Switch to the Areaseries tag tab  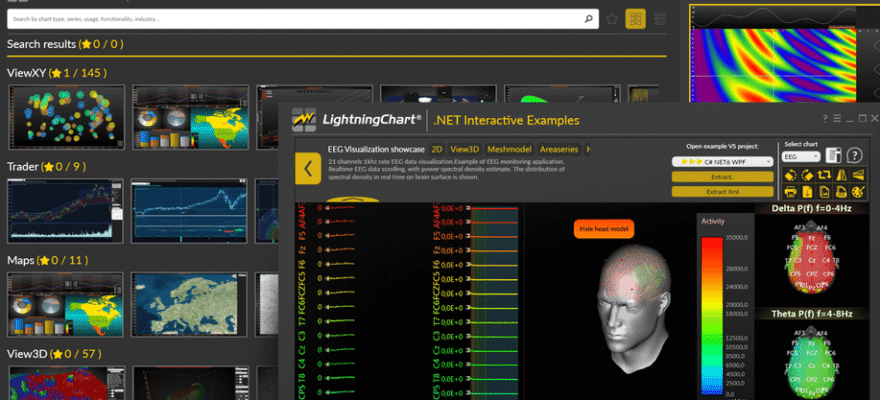559,149
